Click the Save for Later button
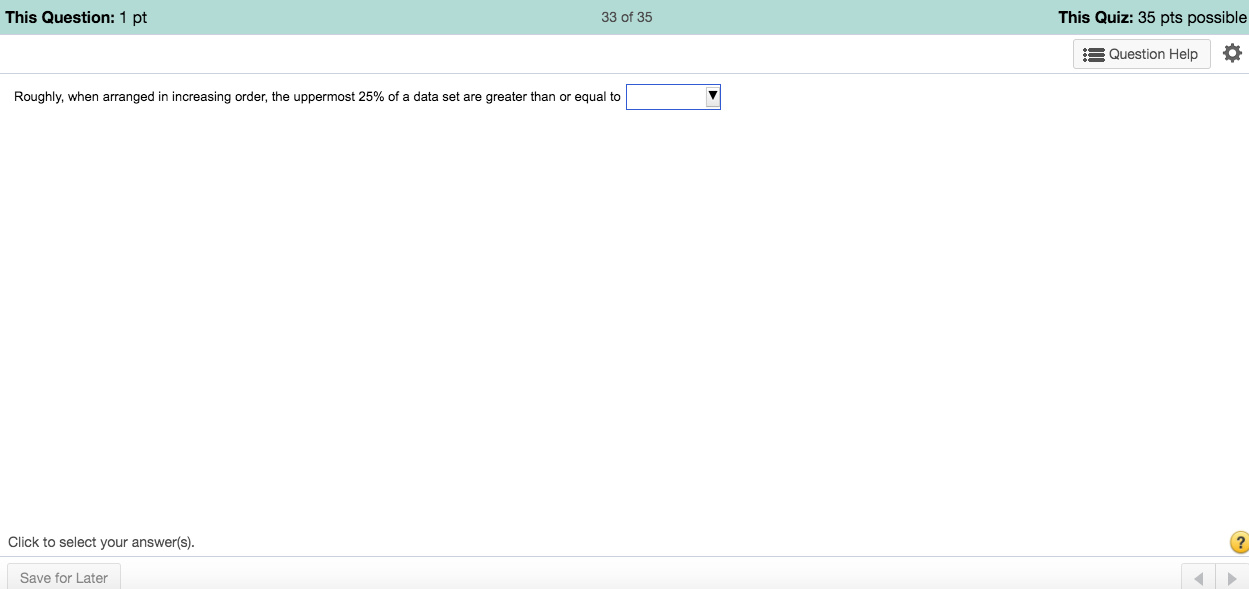1249x589 pixels. click(x=63, y=577)
